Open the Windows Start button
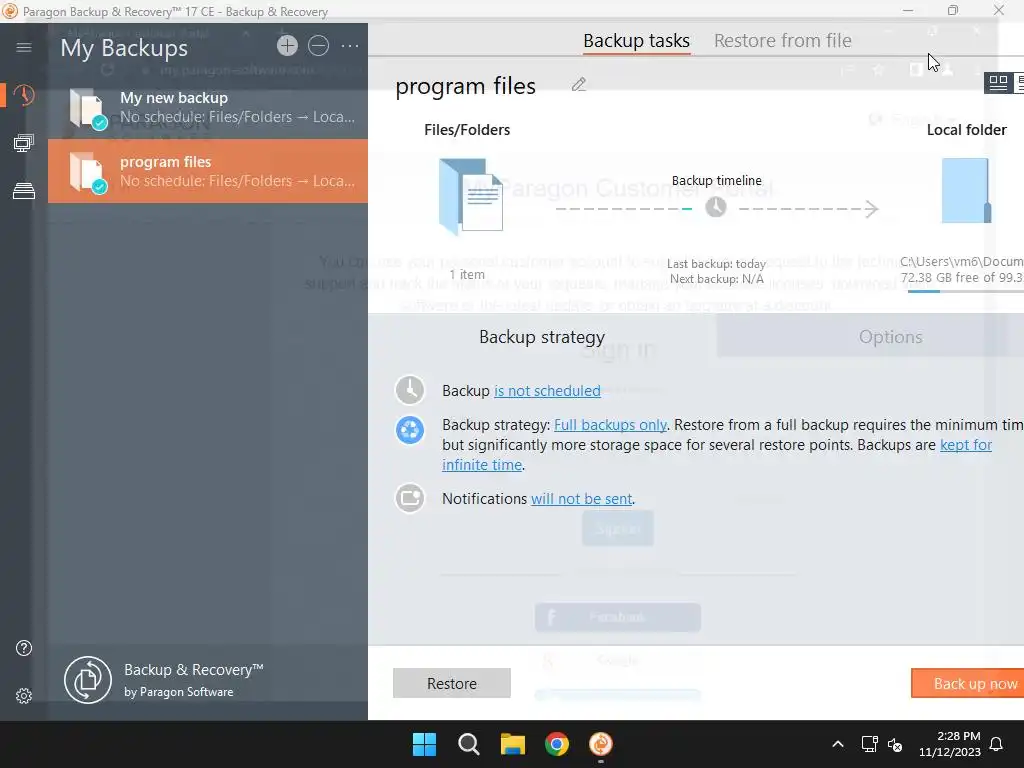The image size is (1024, 768). coord(424,744)
